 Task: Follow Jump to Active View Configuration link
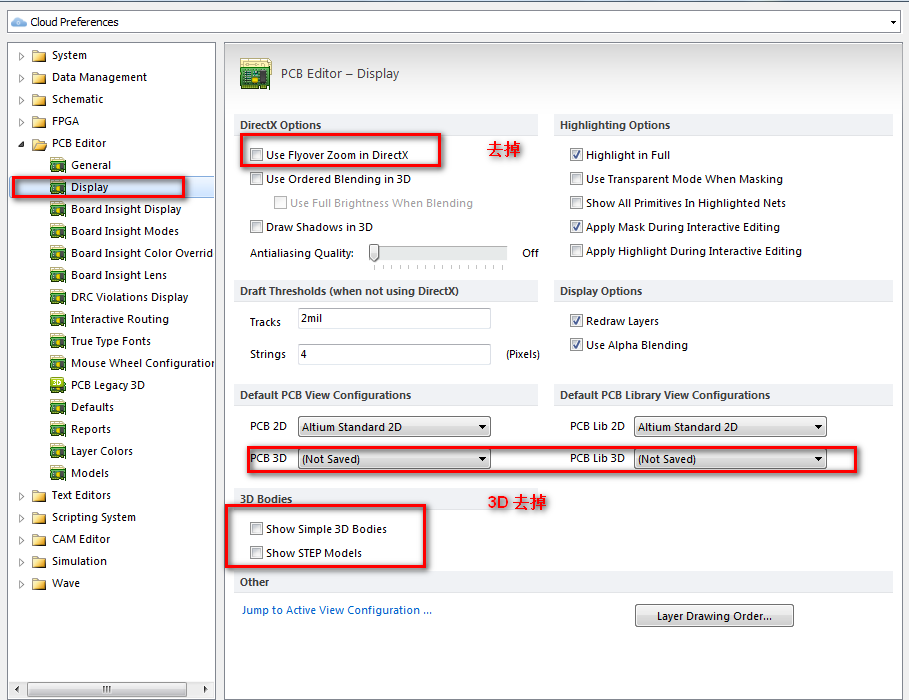tap(337, 610)
